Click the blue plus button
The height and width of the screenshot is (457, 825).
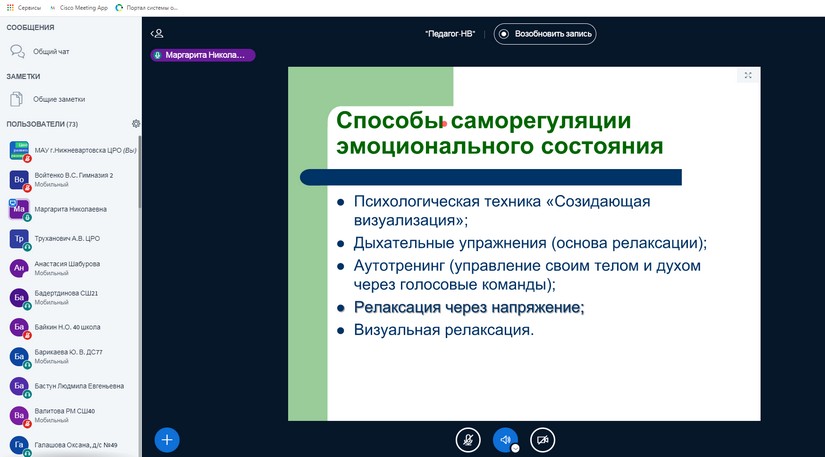click(x=167, y=440)
